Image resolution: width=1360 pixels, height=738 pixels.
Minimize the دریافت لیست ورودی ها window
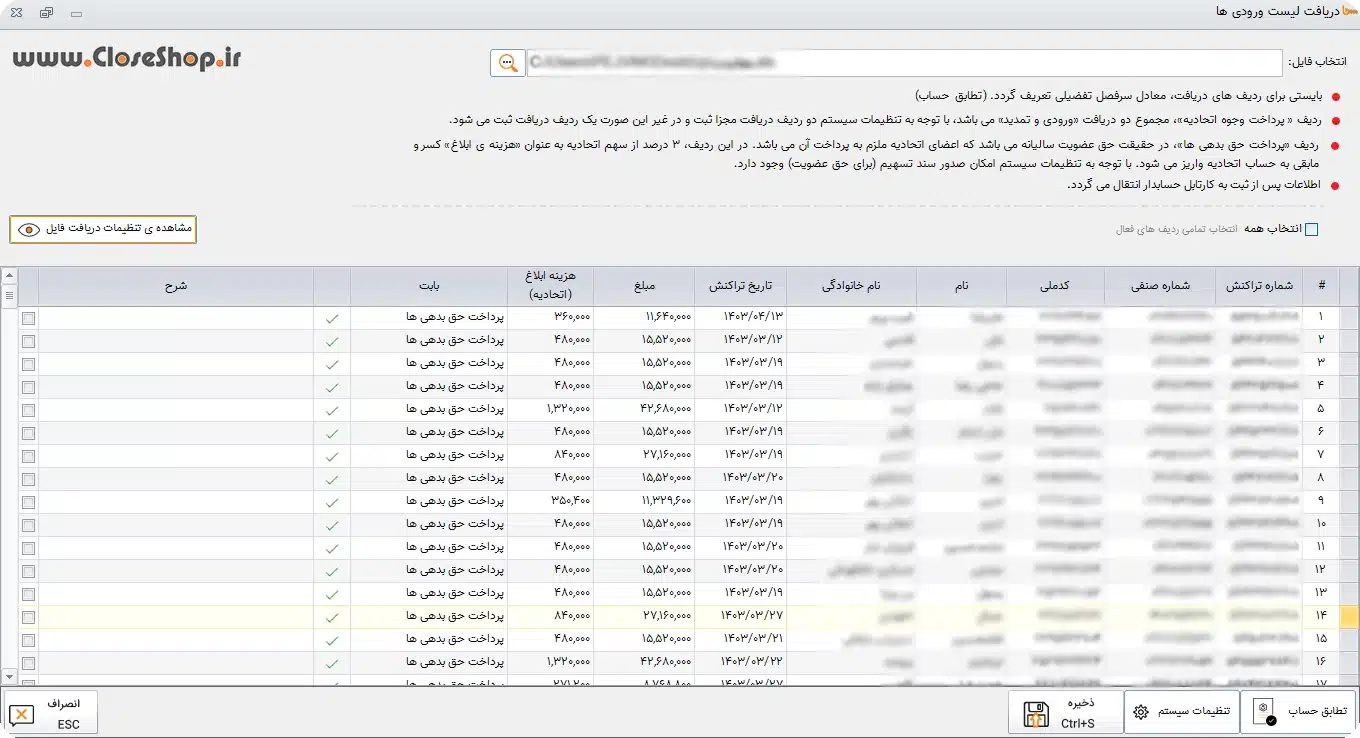pos(77,14)
